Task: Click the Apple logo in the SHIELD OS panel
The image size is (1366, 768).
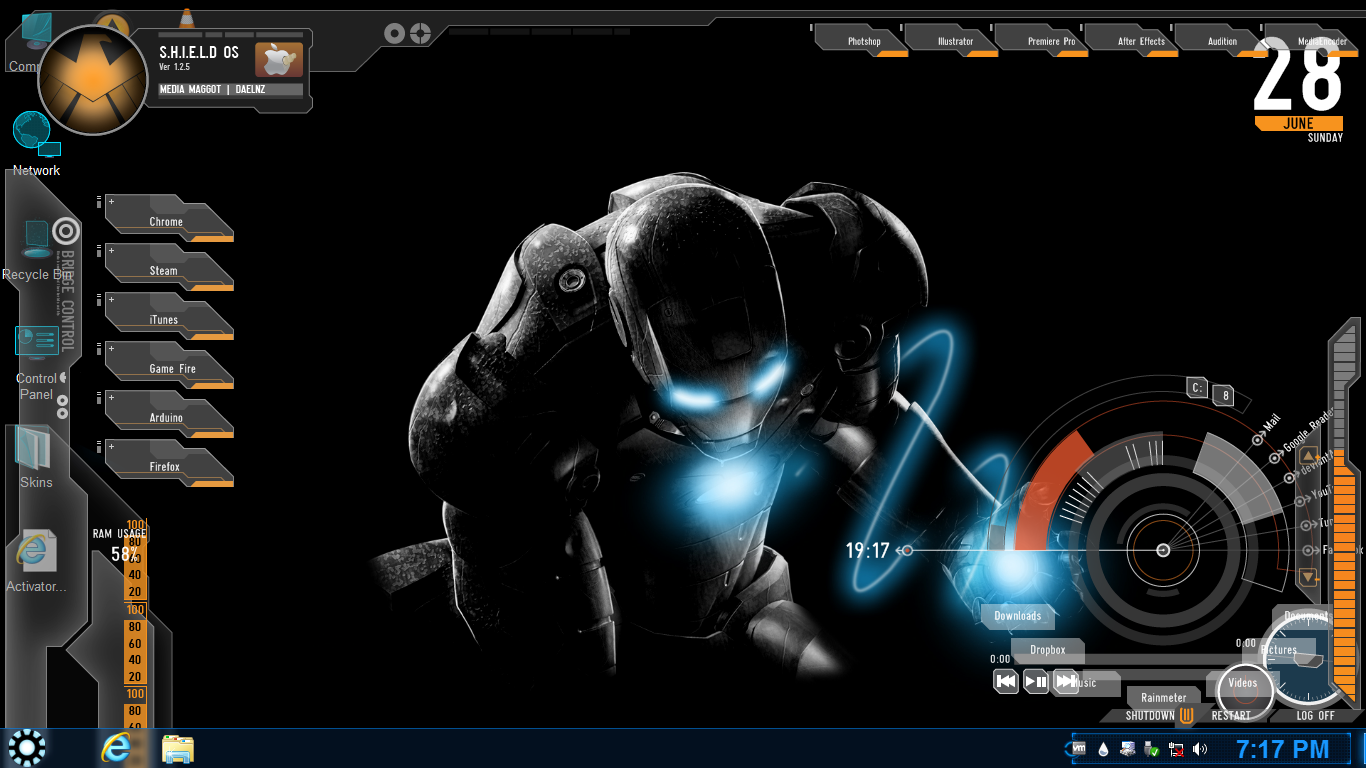Action: click(x=279, y=59)
